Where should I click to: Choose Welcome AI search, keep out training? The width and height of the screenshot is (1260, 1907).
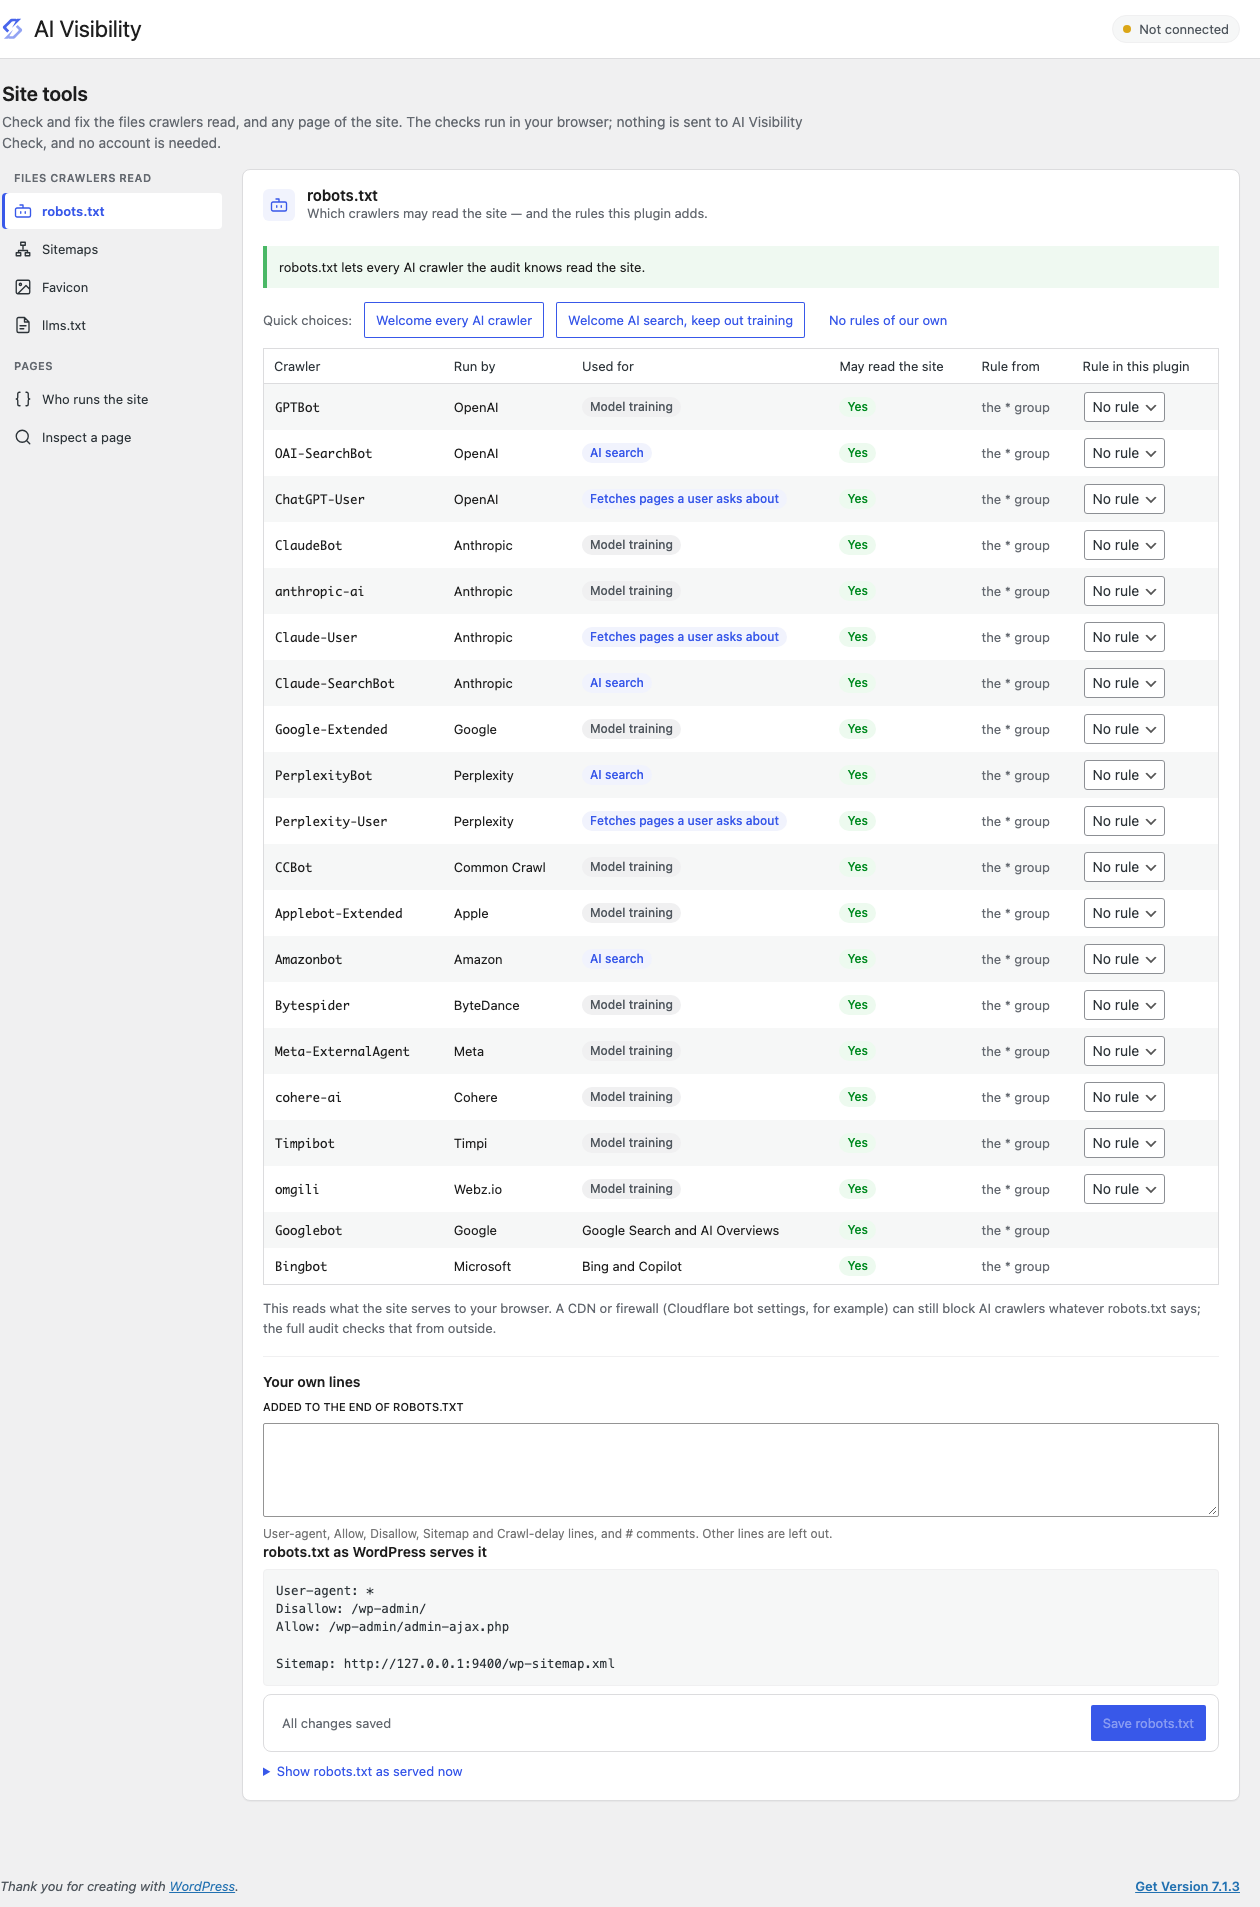(680, 321)
